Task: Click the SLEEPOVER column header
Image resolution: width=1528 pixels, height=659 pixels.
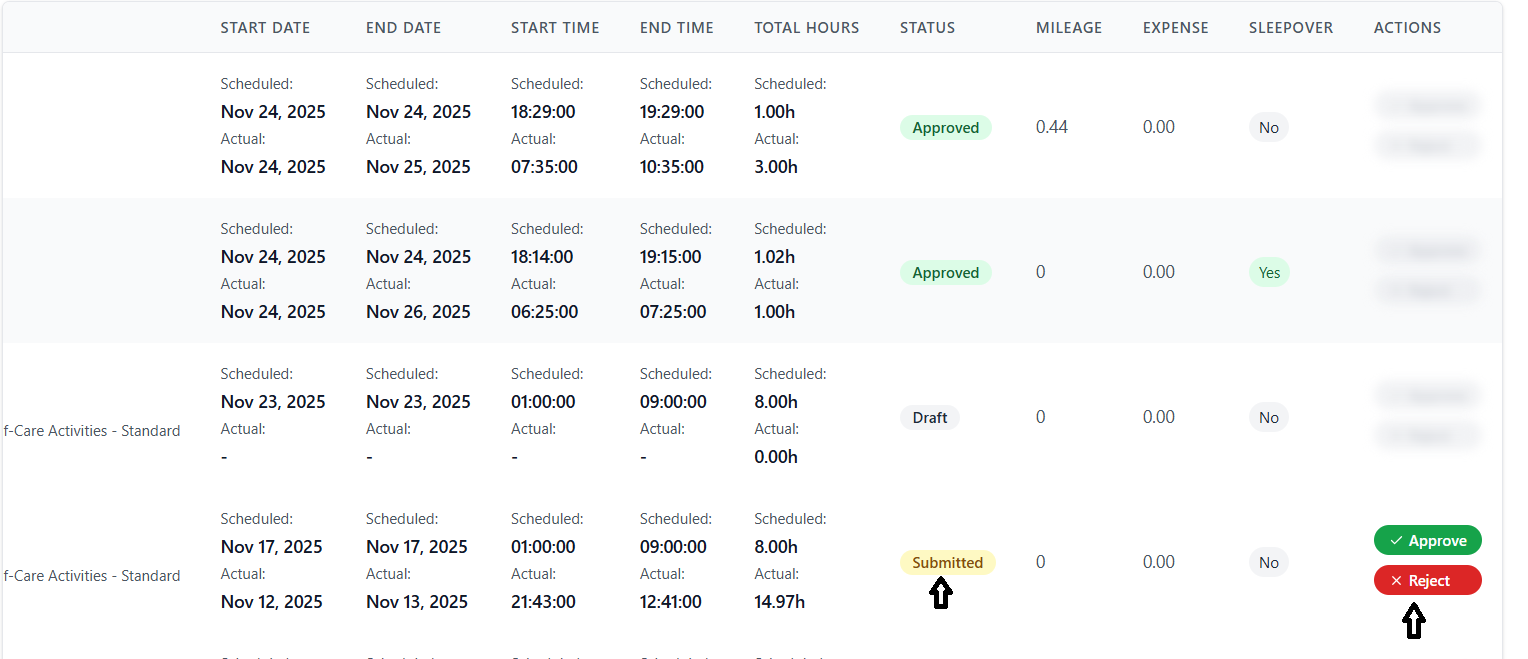Action: [x=1290, y=28]
